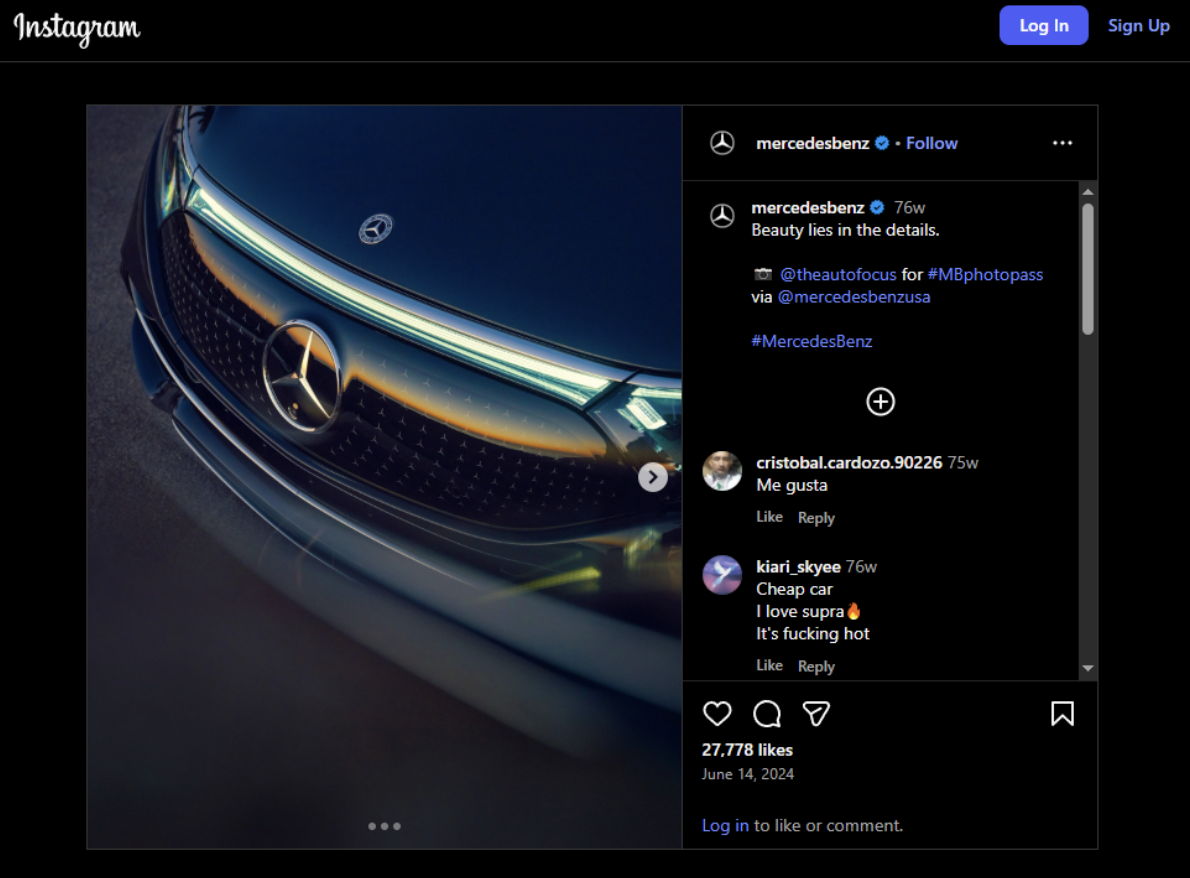The image size is (1190, 878).
Task: Like the "Me gusta" comment
Action: tap(769, 517)
